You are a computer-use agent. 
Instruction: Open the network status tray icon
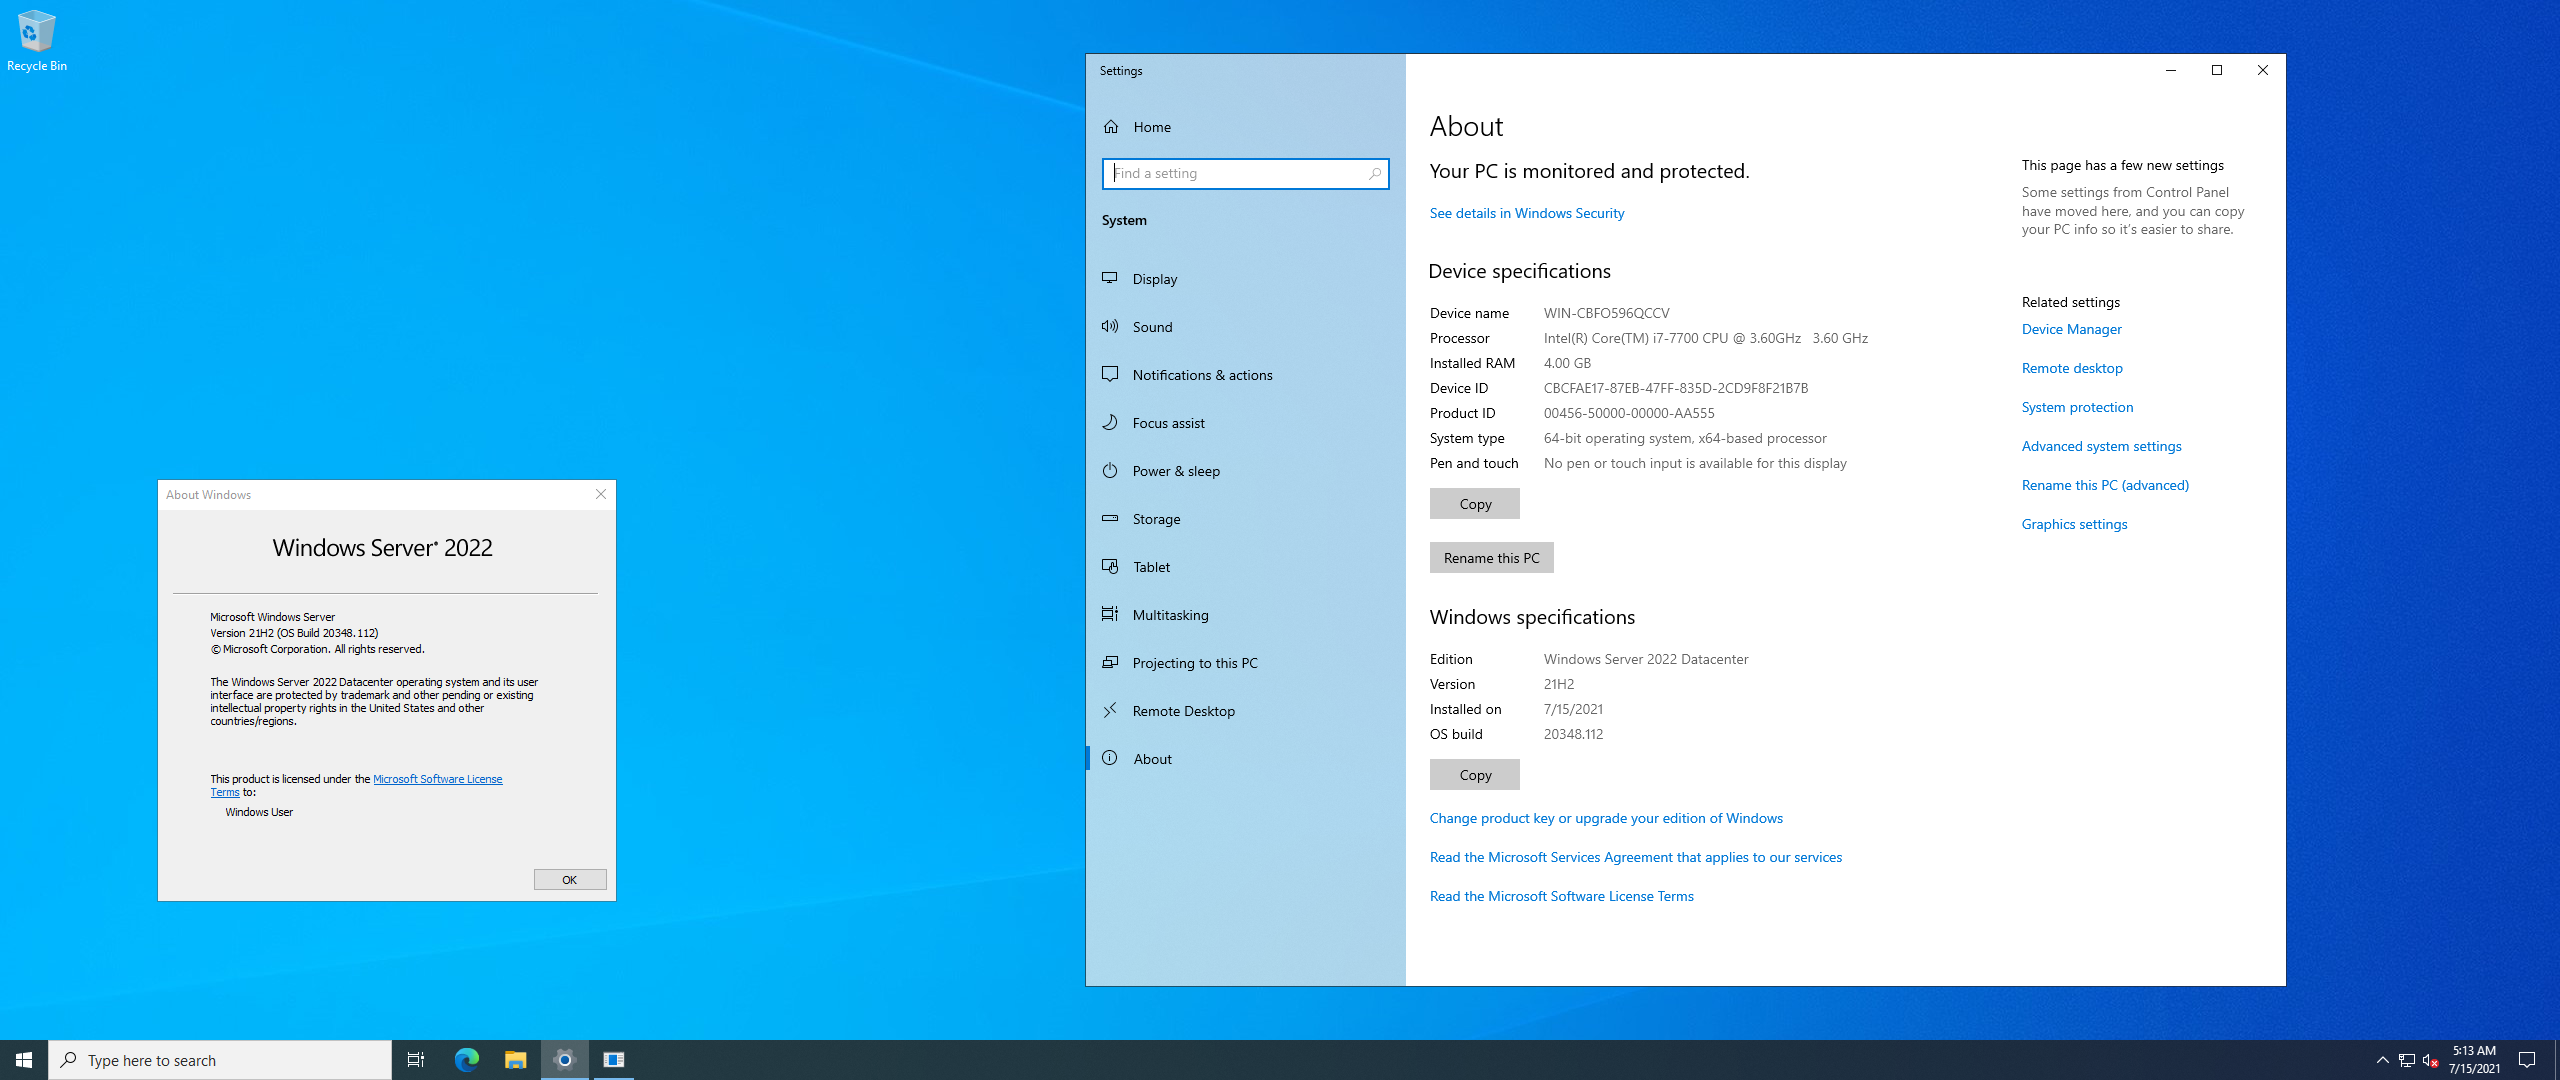[x=2407, y=1060]
